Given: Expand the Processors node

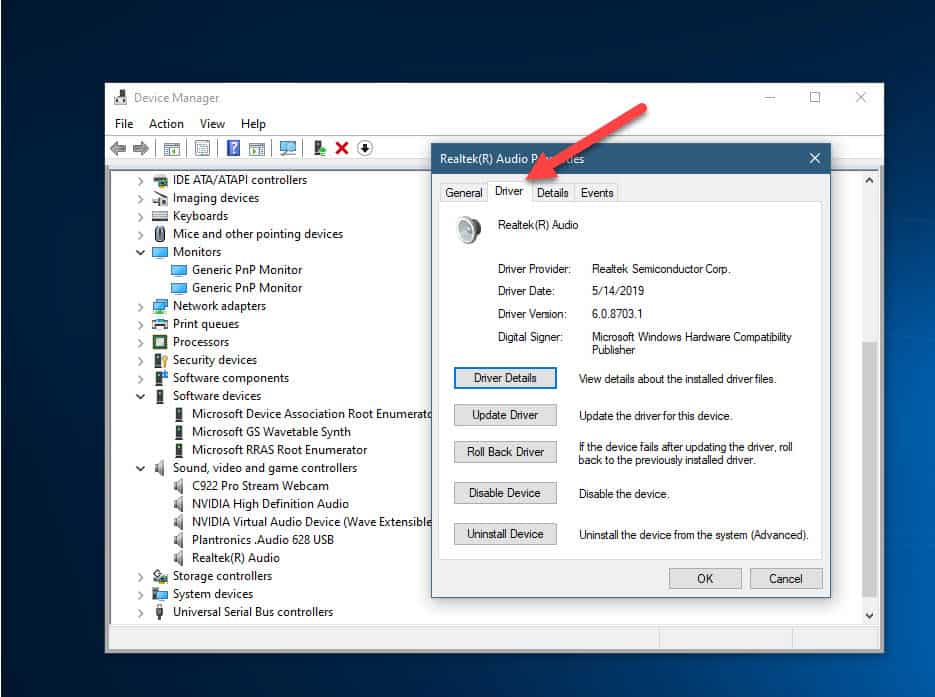Looking at the screenshot, I should pos(140,343).
